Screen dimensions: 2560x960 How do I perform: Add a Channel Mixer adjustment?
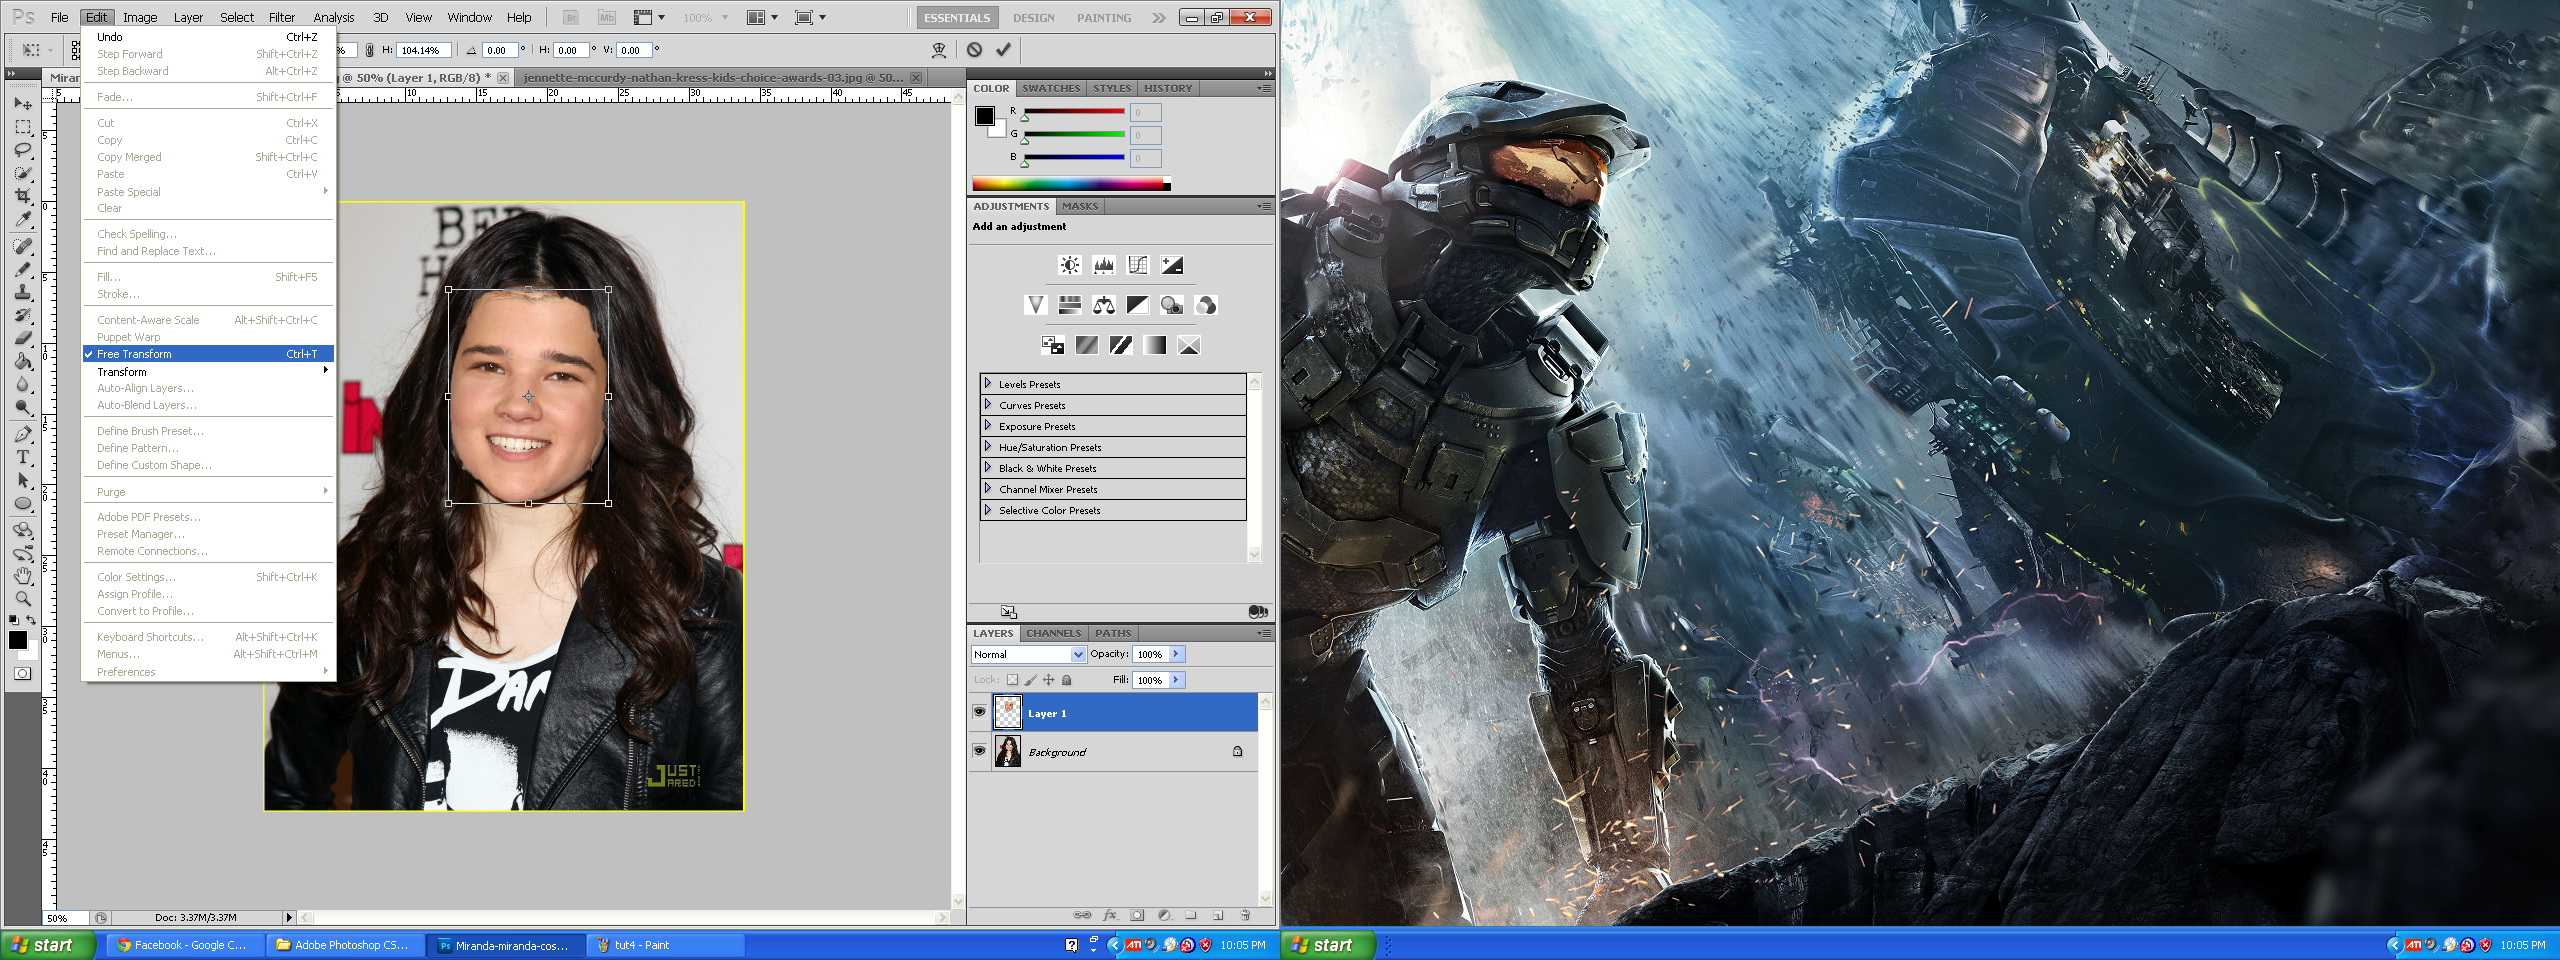[x=1206, y=305]
